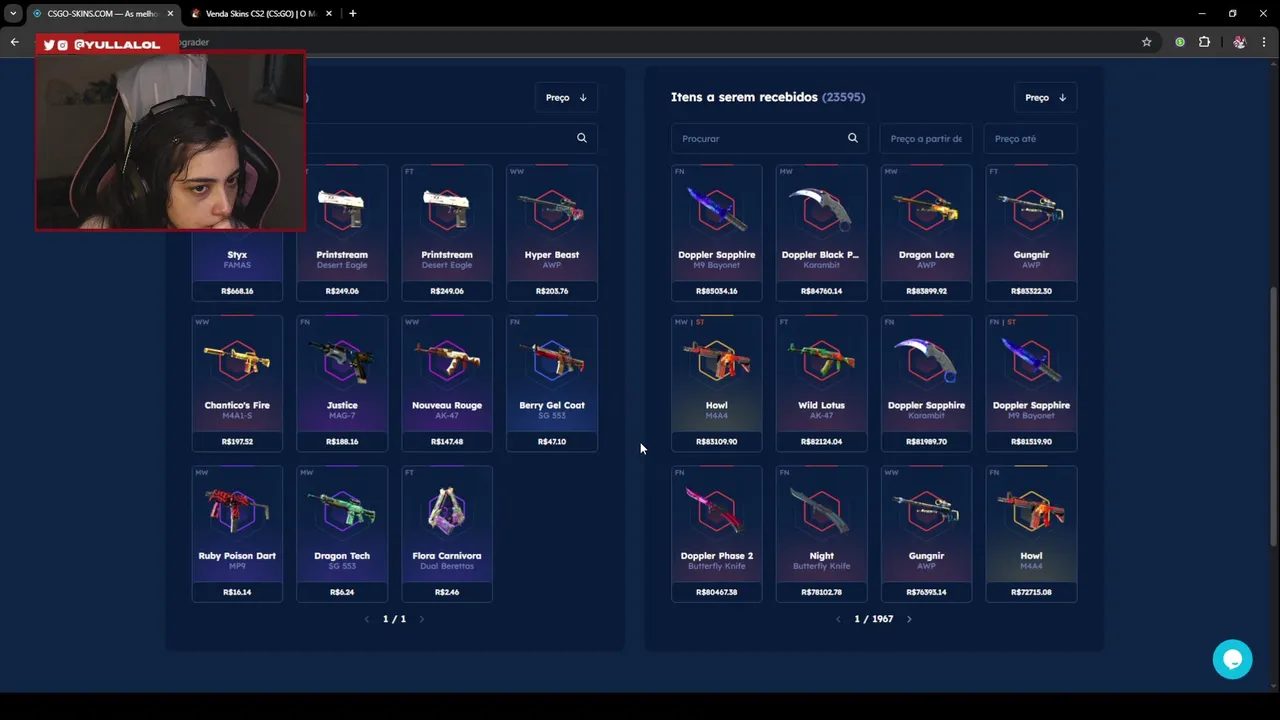1280x720 pixels.
Task: Bookmark this page with the star icon
Action: click(1147, 42)
